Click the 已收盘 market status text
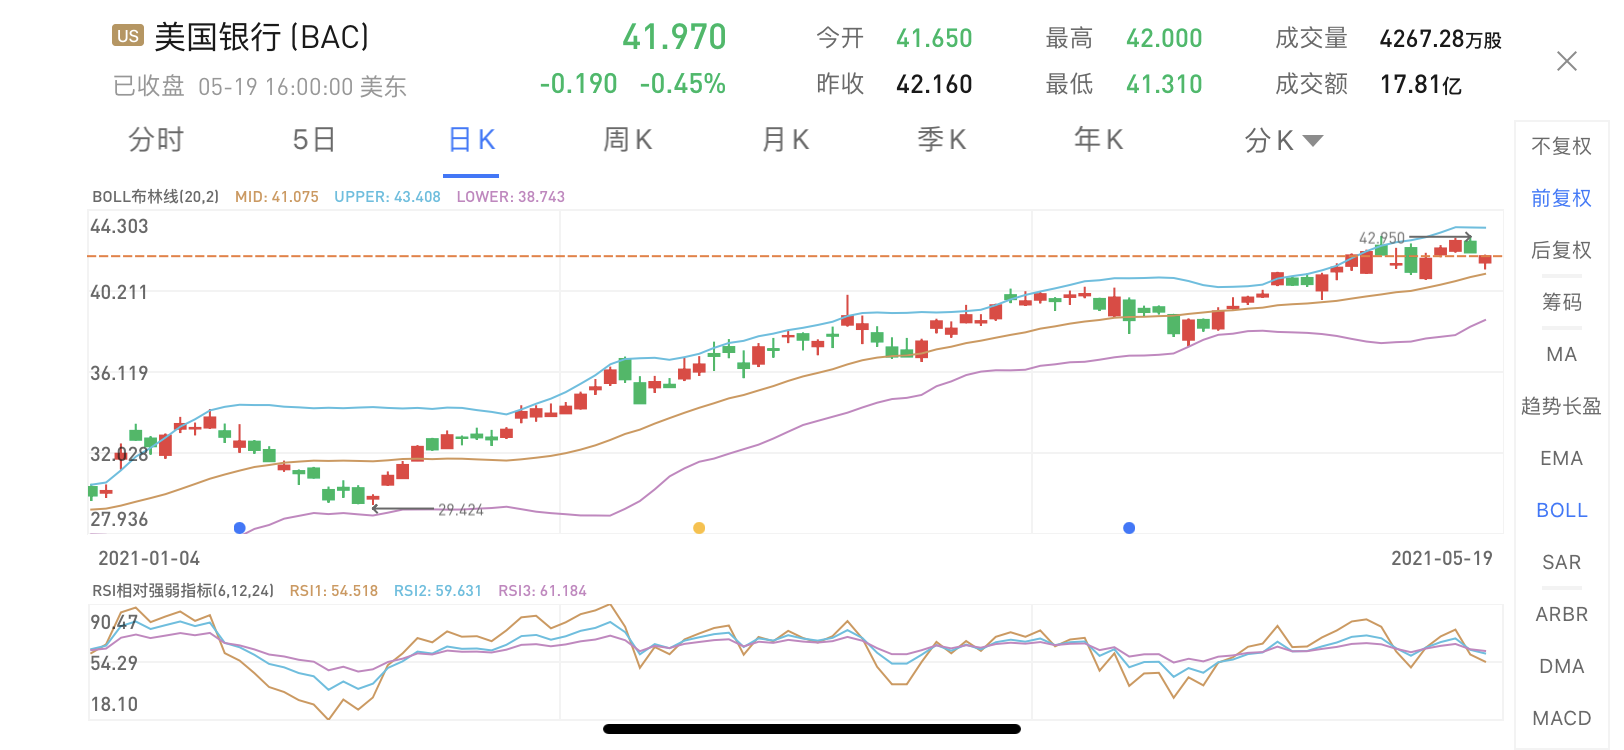Screen dimensions: 1624x750 click(x=149, y=86)
